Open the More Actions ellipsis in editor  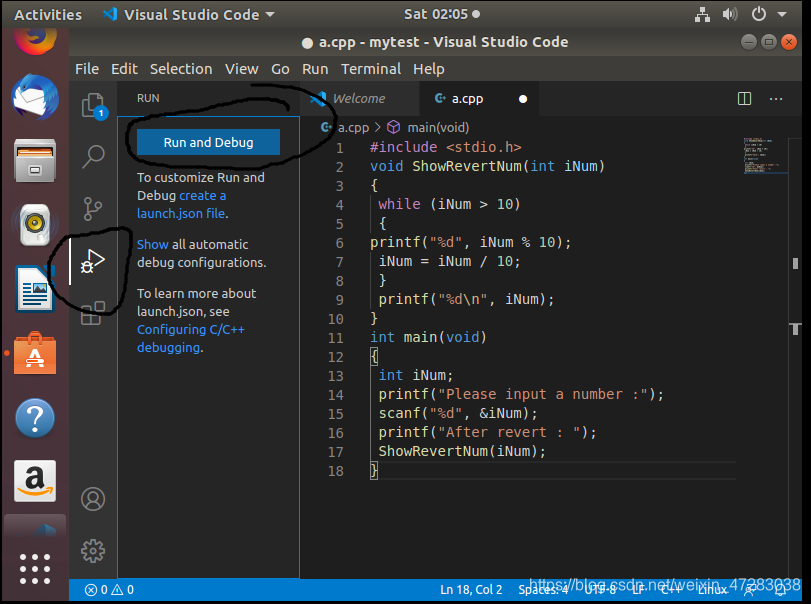coord(776,98)
